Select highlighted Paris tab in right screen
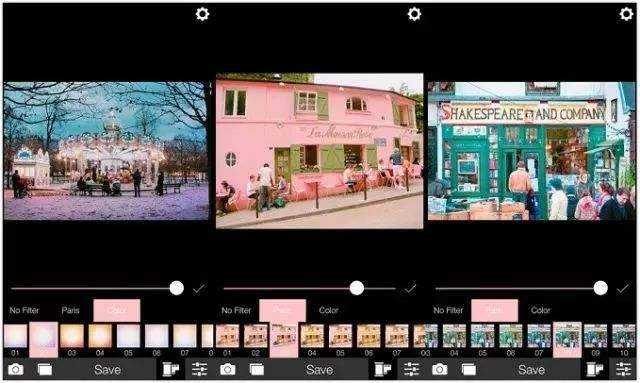Image resolution: width=640 pixels, height=383 pixels. [x=495, y=310]
